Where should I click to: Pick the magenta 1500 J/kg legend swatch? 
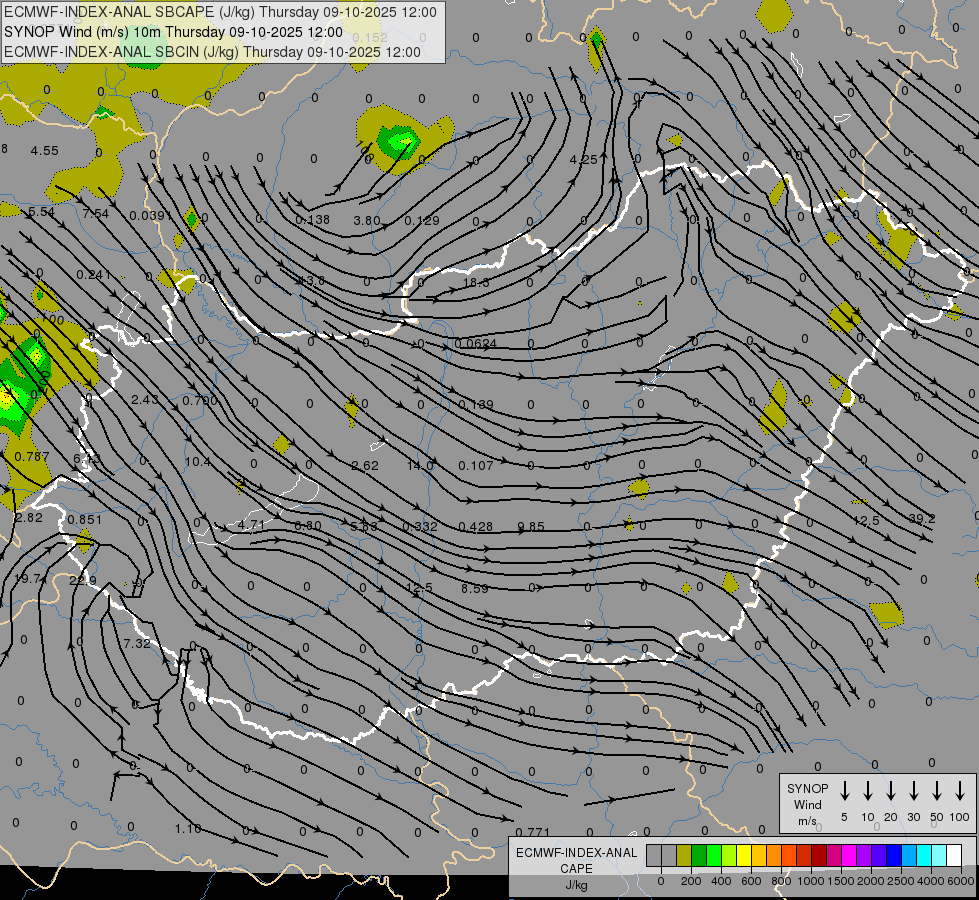point(849,855)
